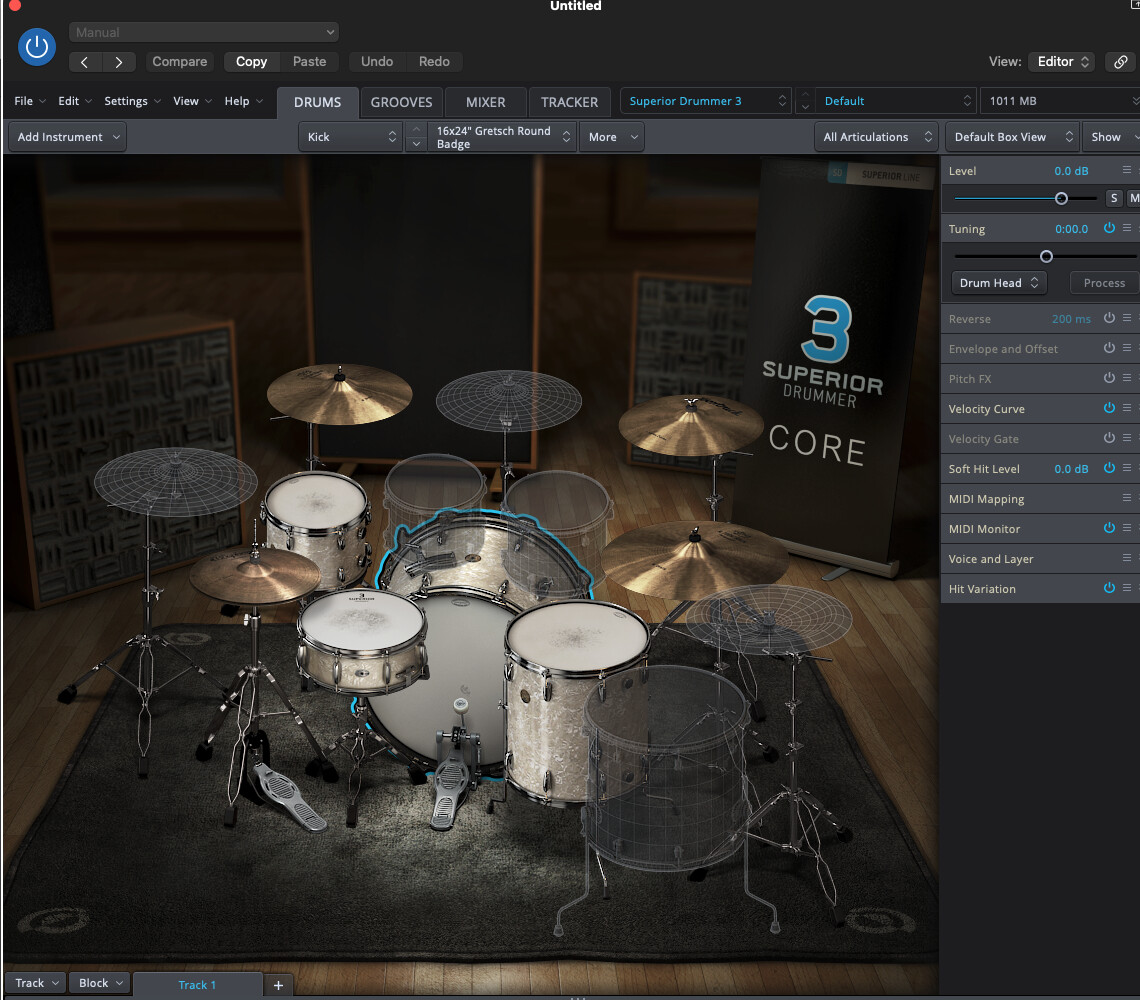Adjust the Tuning slider handle
This screenshot has height=1000, width=1140.
(x=1045, y=256)
